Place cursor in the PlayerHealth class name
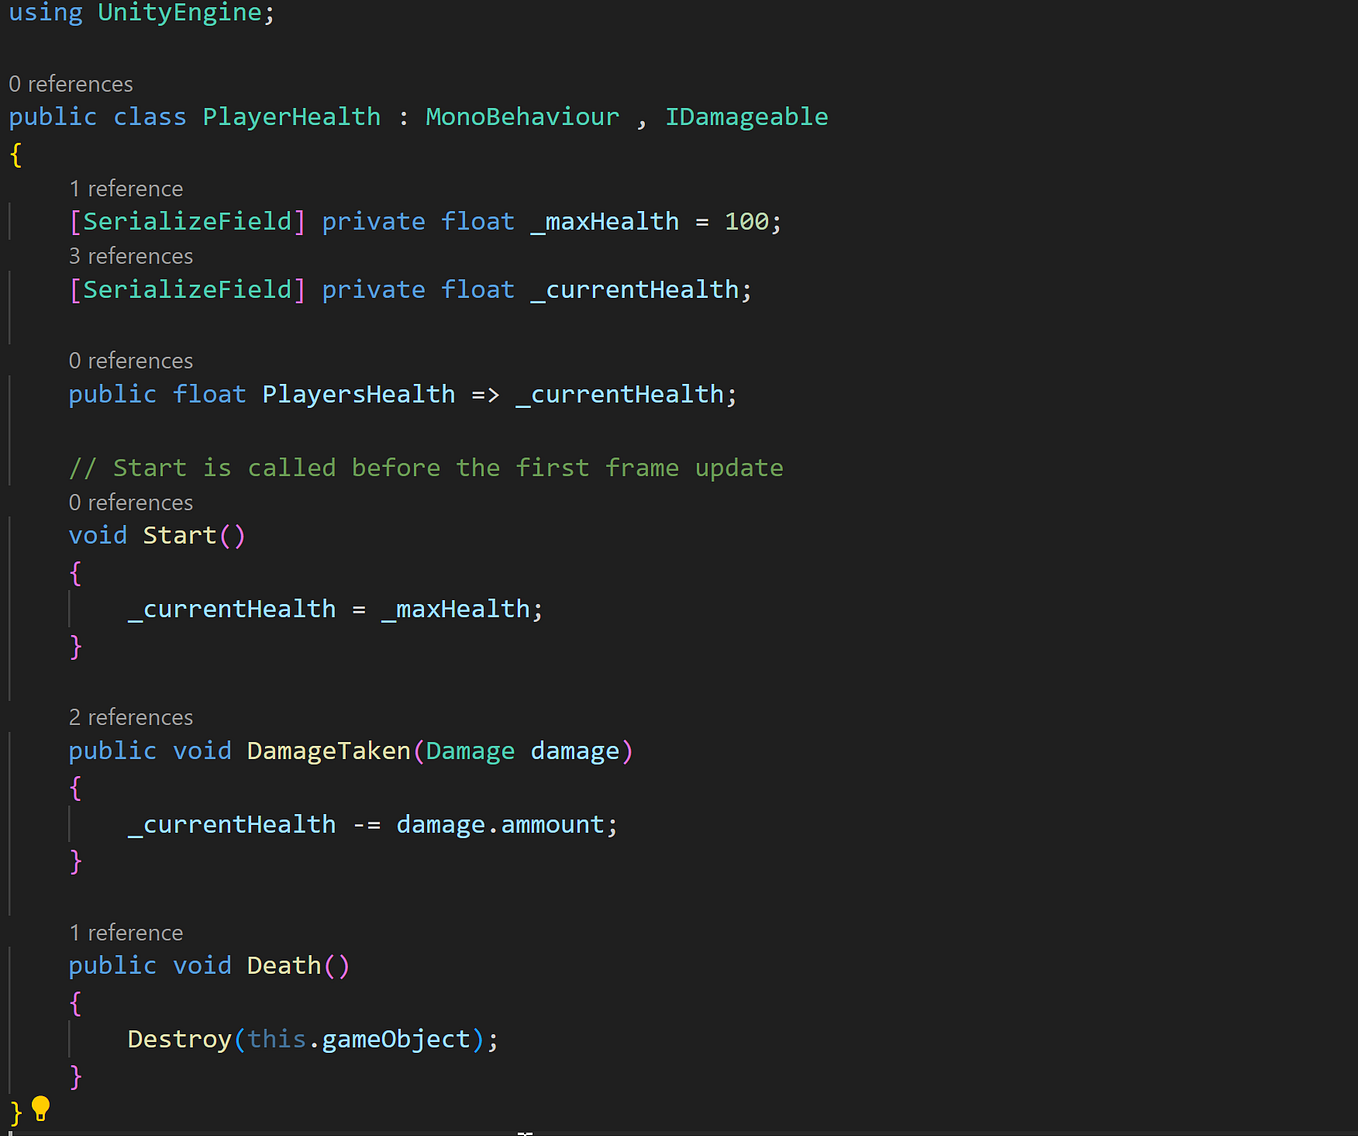This screenshot has width=1358, height=1136. point(291,116)
